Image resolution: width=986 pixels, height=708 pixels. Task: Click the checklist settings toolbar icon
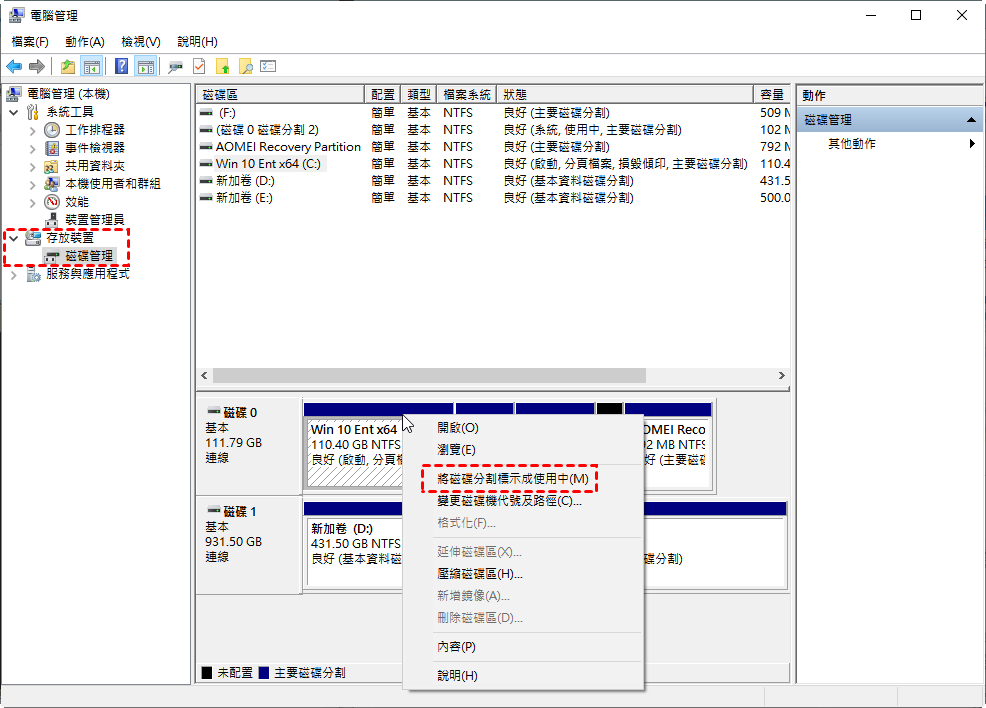coord(268,67)
